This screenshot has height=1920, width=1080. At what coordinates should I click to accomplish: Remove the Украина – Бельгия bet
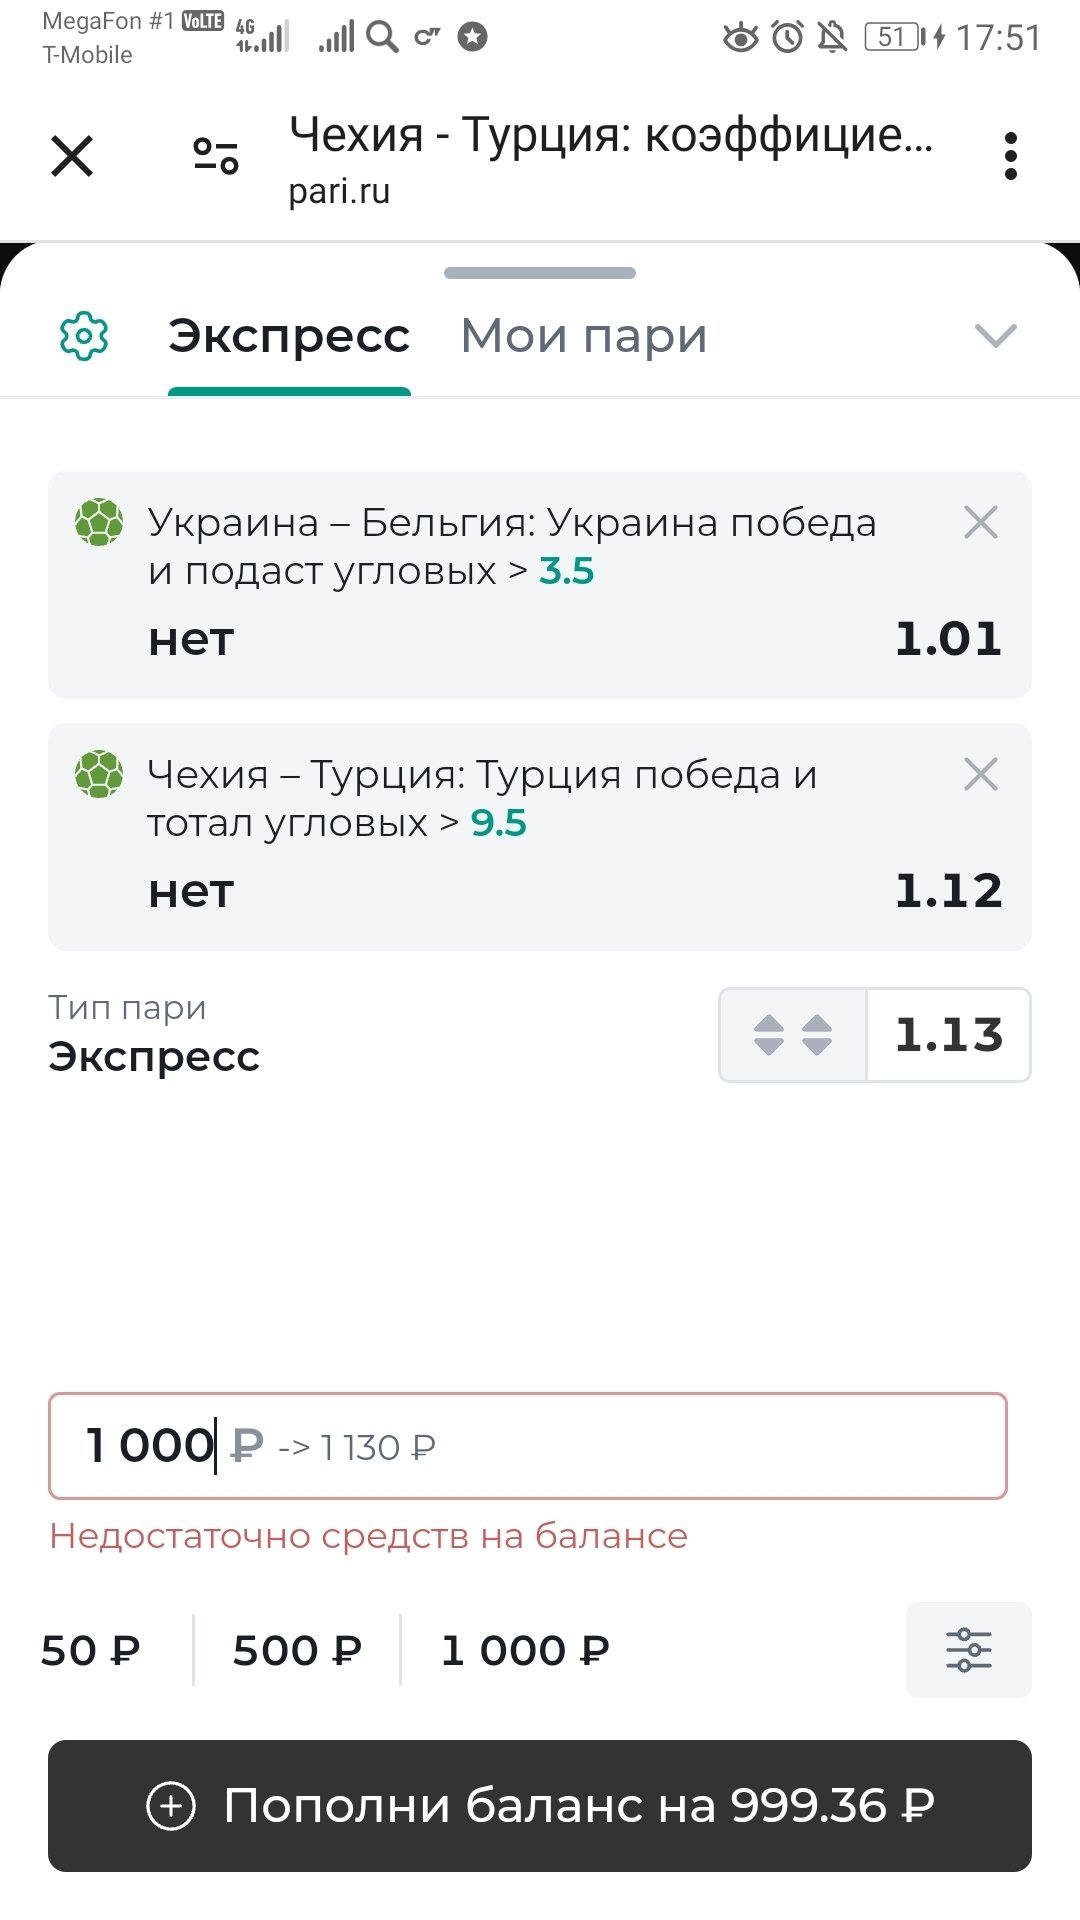[980, 522]
